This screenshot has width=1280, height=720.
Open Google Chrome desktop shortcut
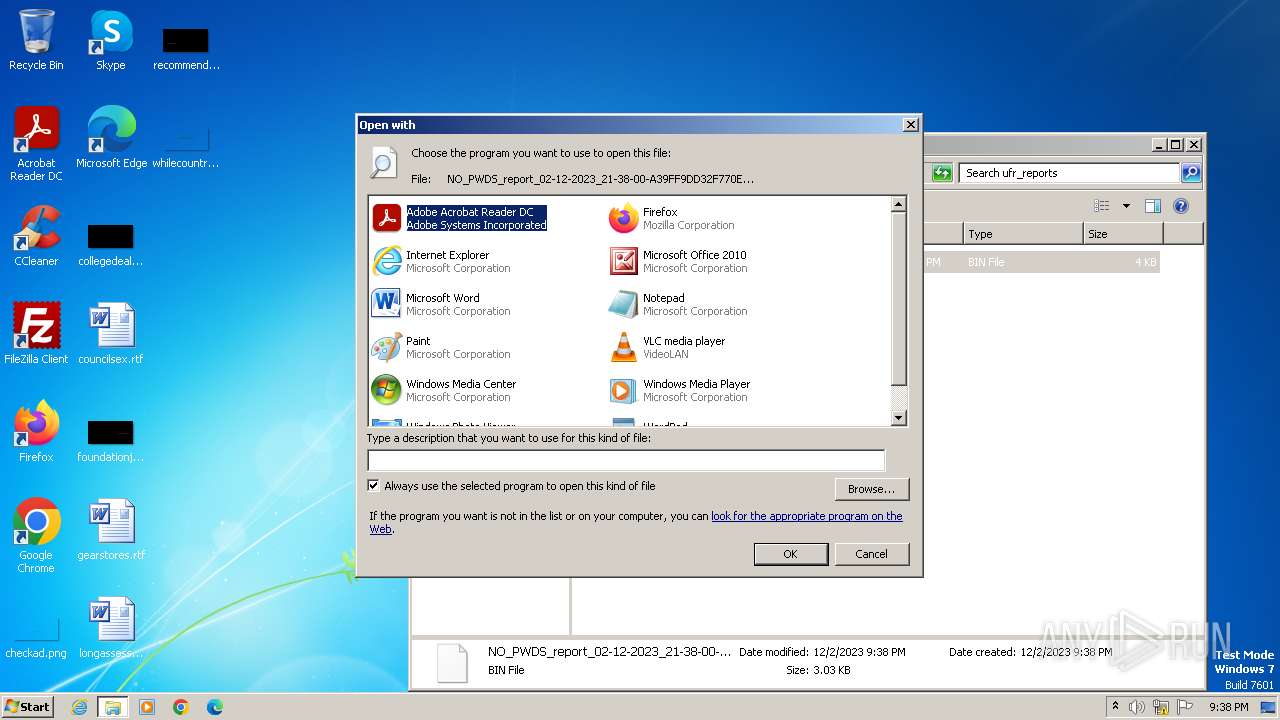tap(36, 536)
